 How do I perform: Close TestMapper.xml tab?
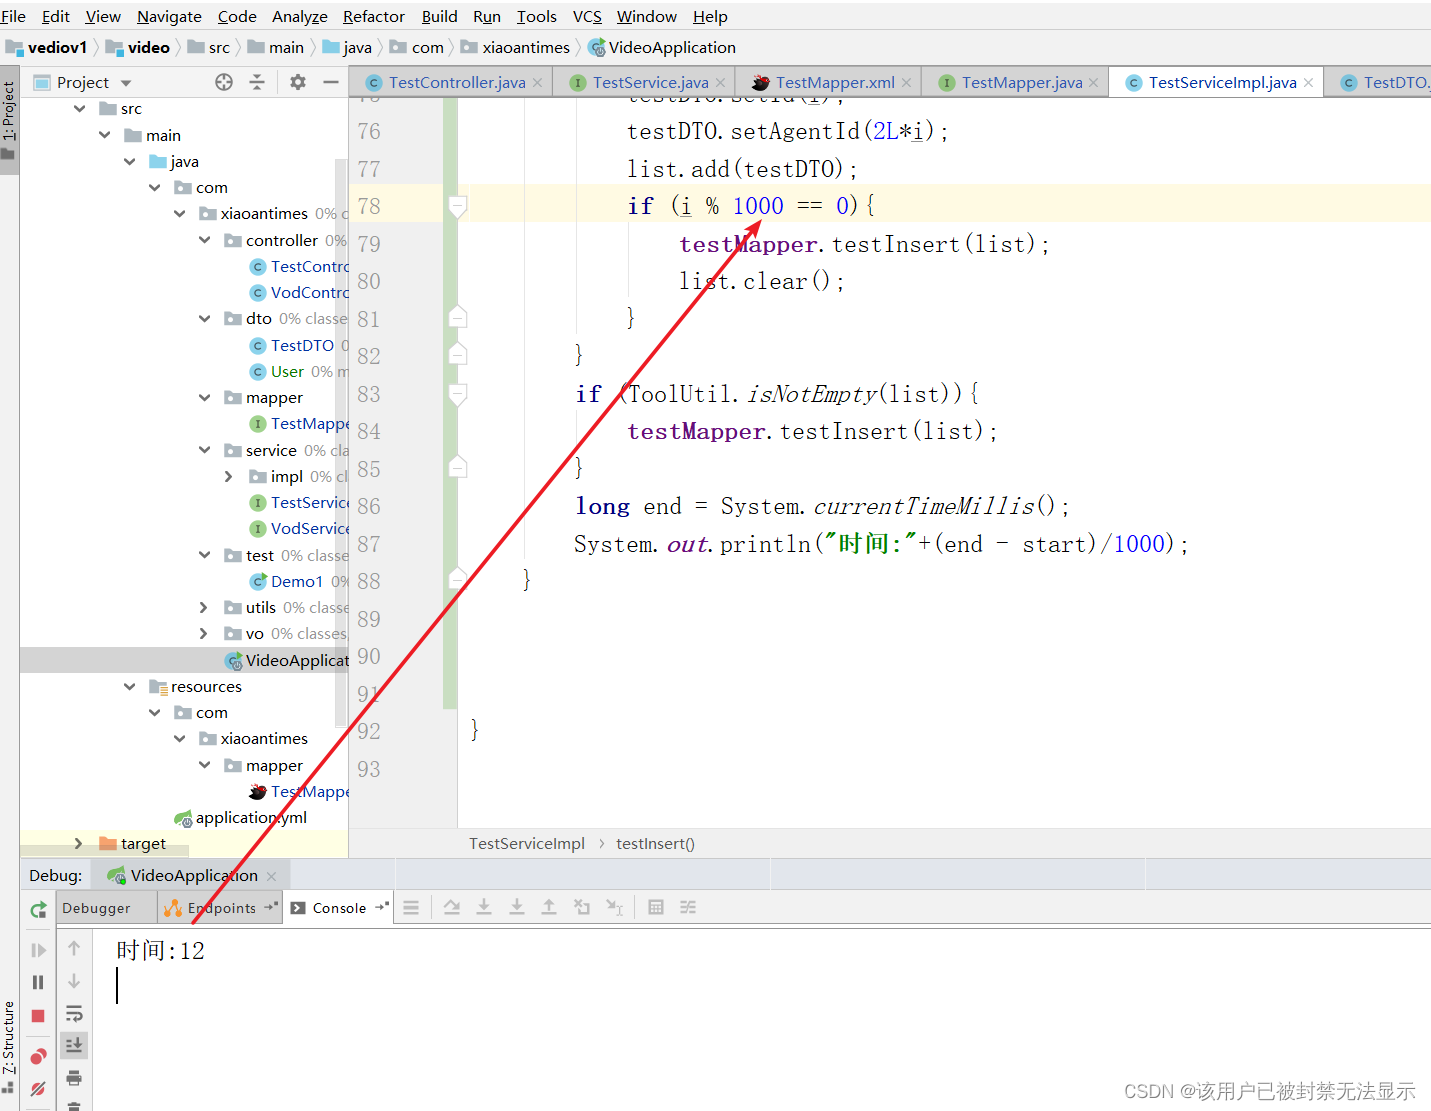pos(906,83)
